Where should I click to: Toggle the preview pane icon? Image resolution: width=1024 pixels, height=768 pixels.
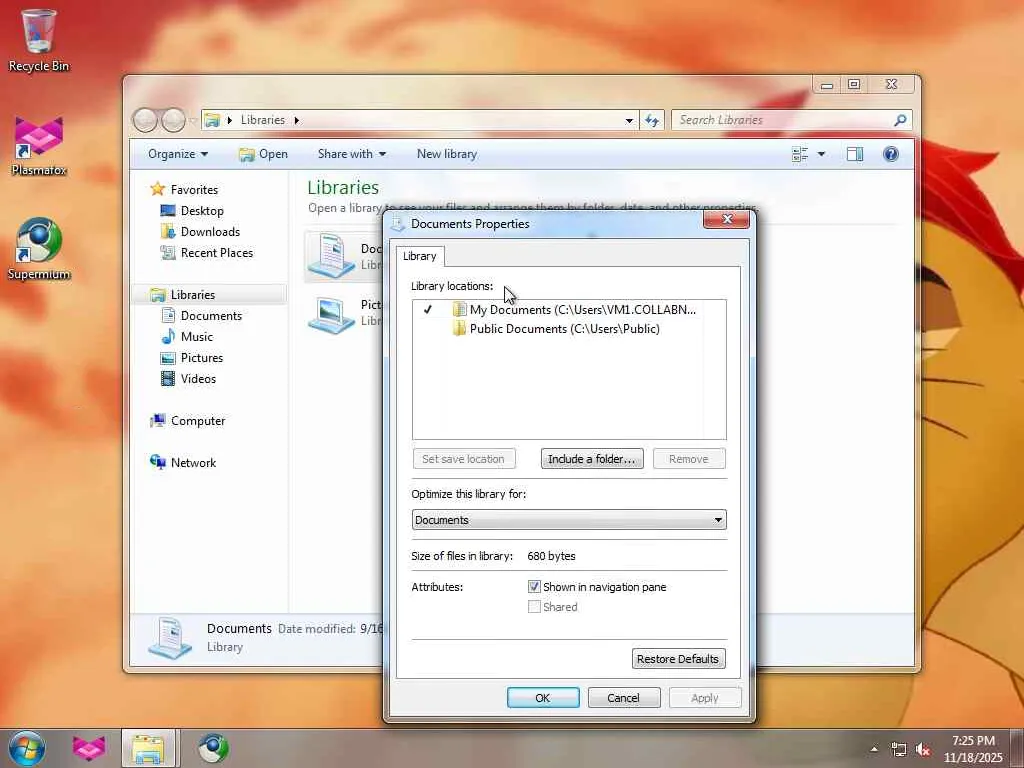pyautogui.click(x=855, y=154)
